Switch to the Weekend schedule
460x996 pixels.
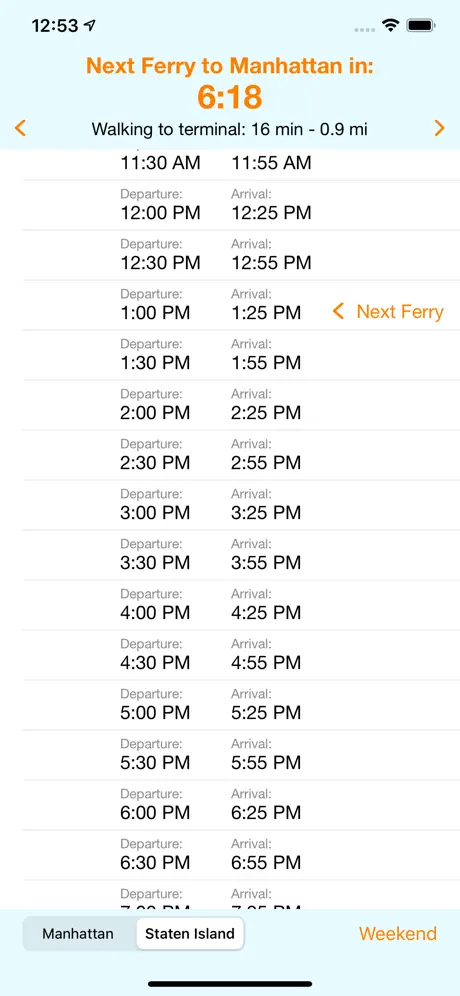(x=398, y=933)
